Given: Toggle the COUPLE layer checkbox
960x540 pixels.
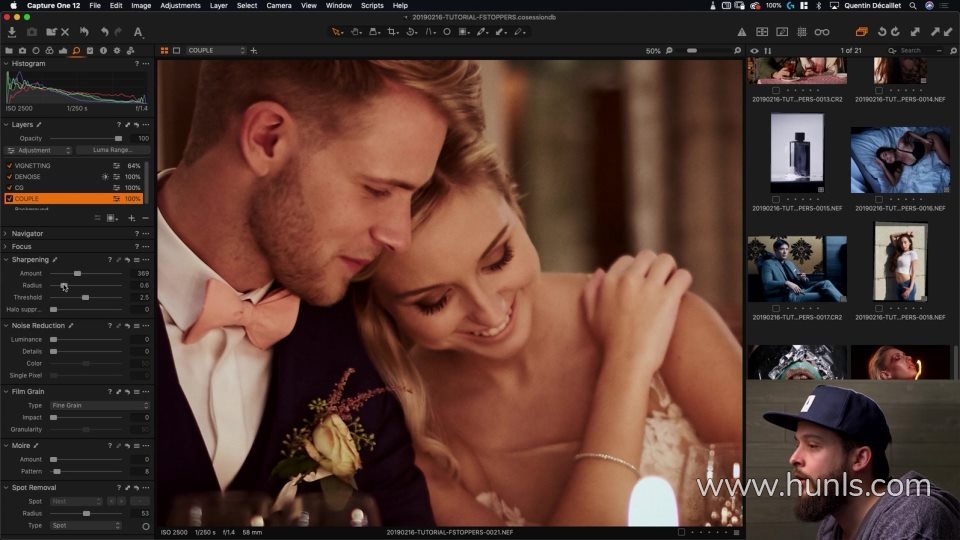Looking at the screenshot, I should (9, 198).
